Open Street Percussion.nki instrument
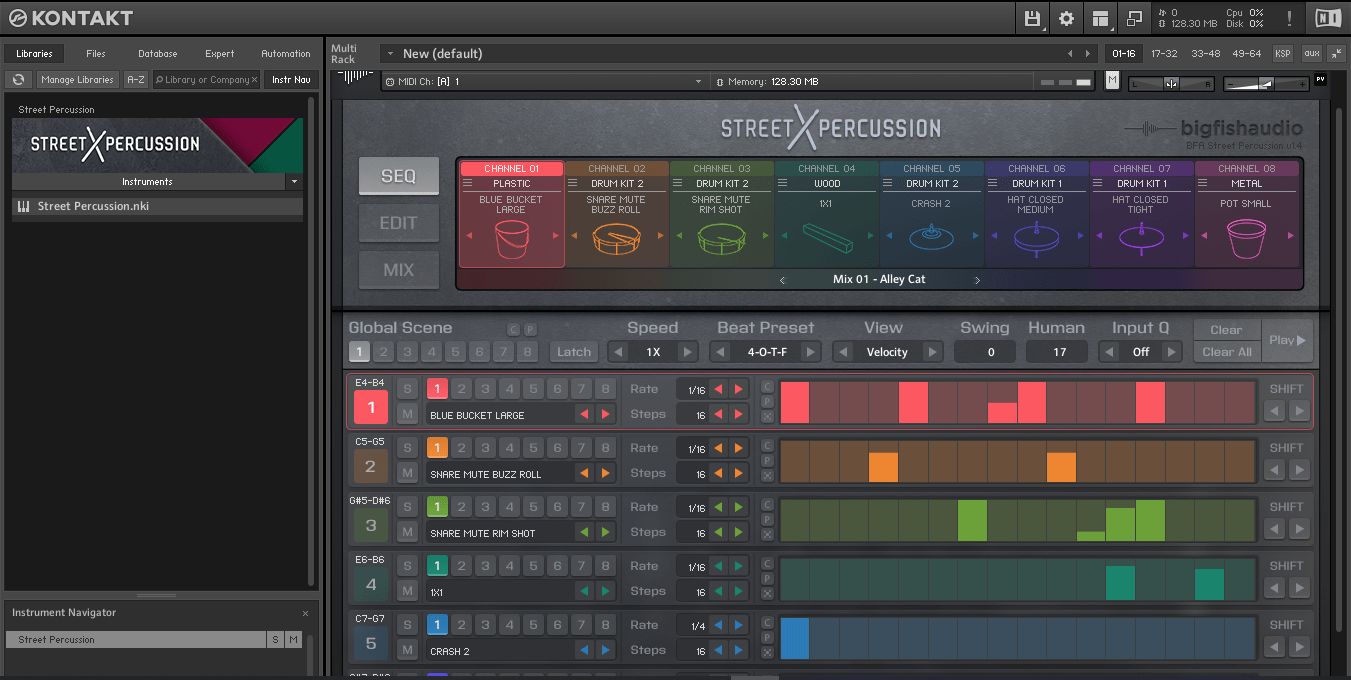Screen dimensions: 1351x680 (x=157, y=207)
